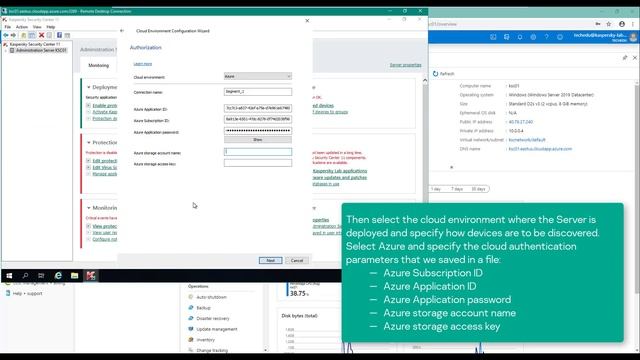Open the Learn more link

(143, 64)
